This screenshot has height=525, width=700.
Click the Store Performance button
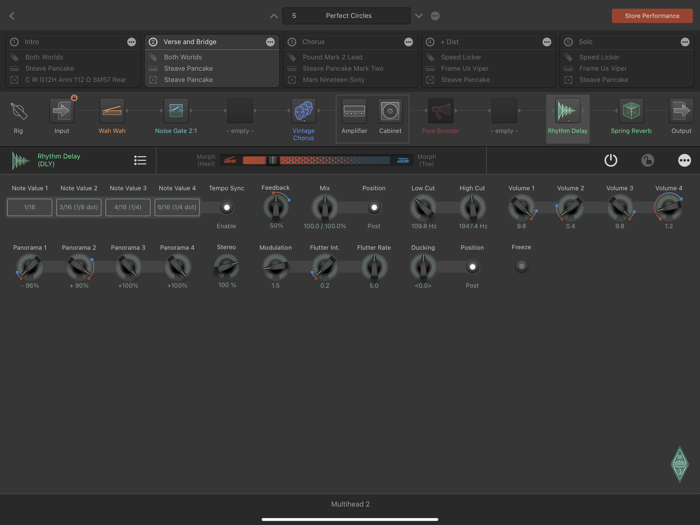[x=652, y=16]
